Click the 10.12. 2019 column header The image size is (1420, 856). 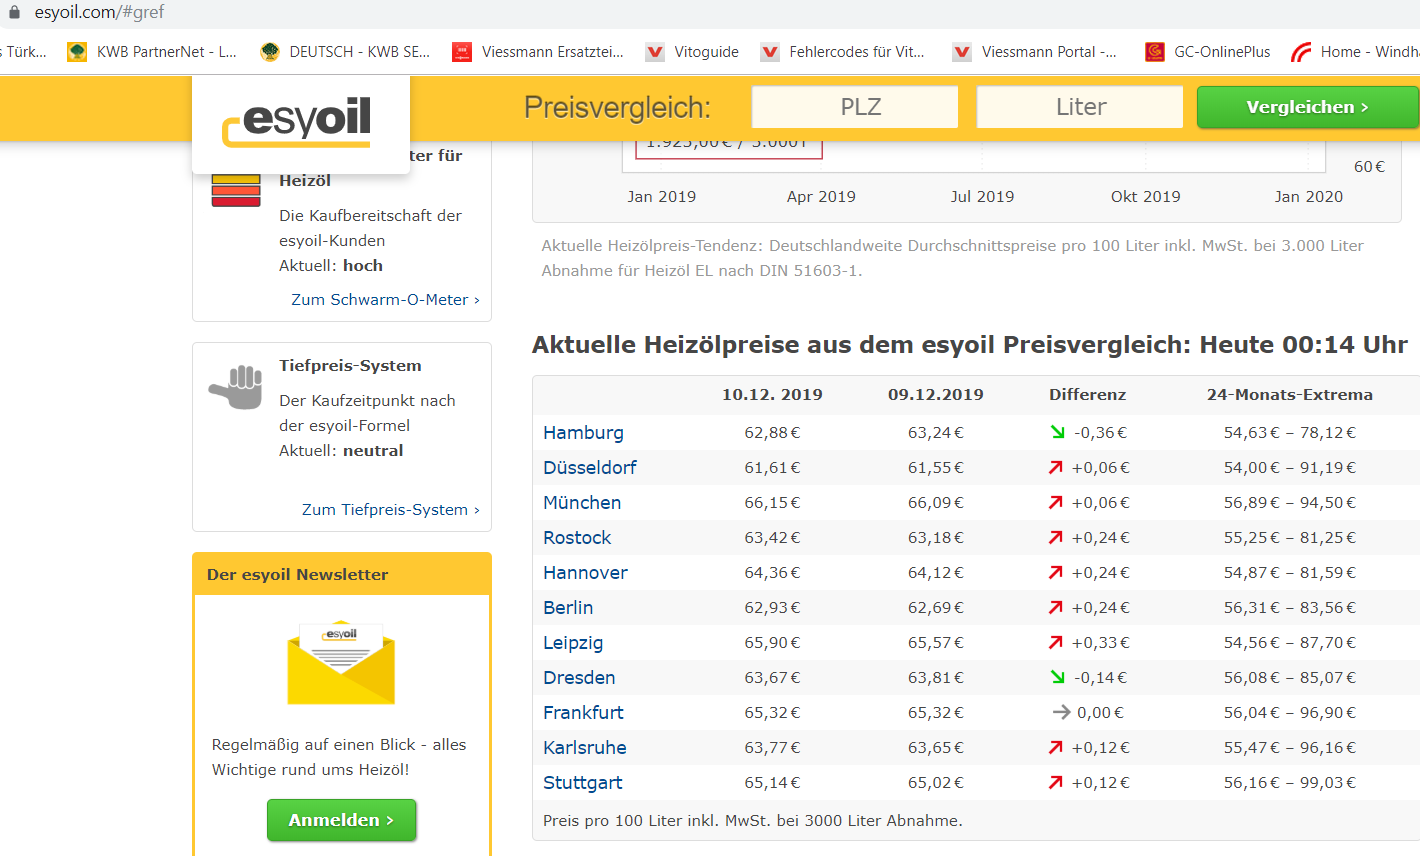click(x=772, y=394)
